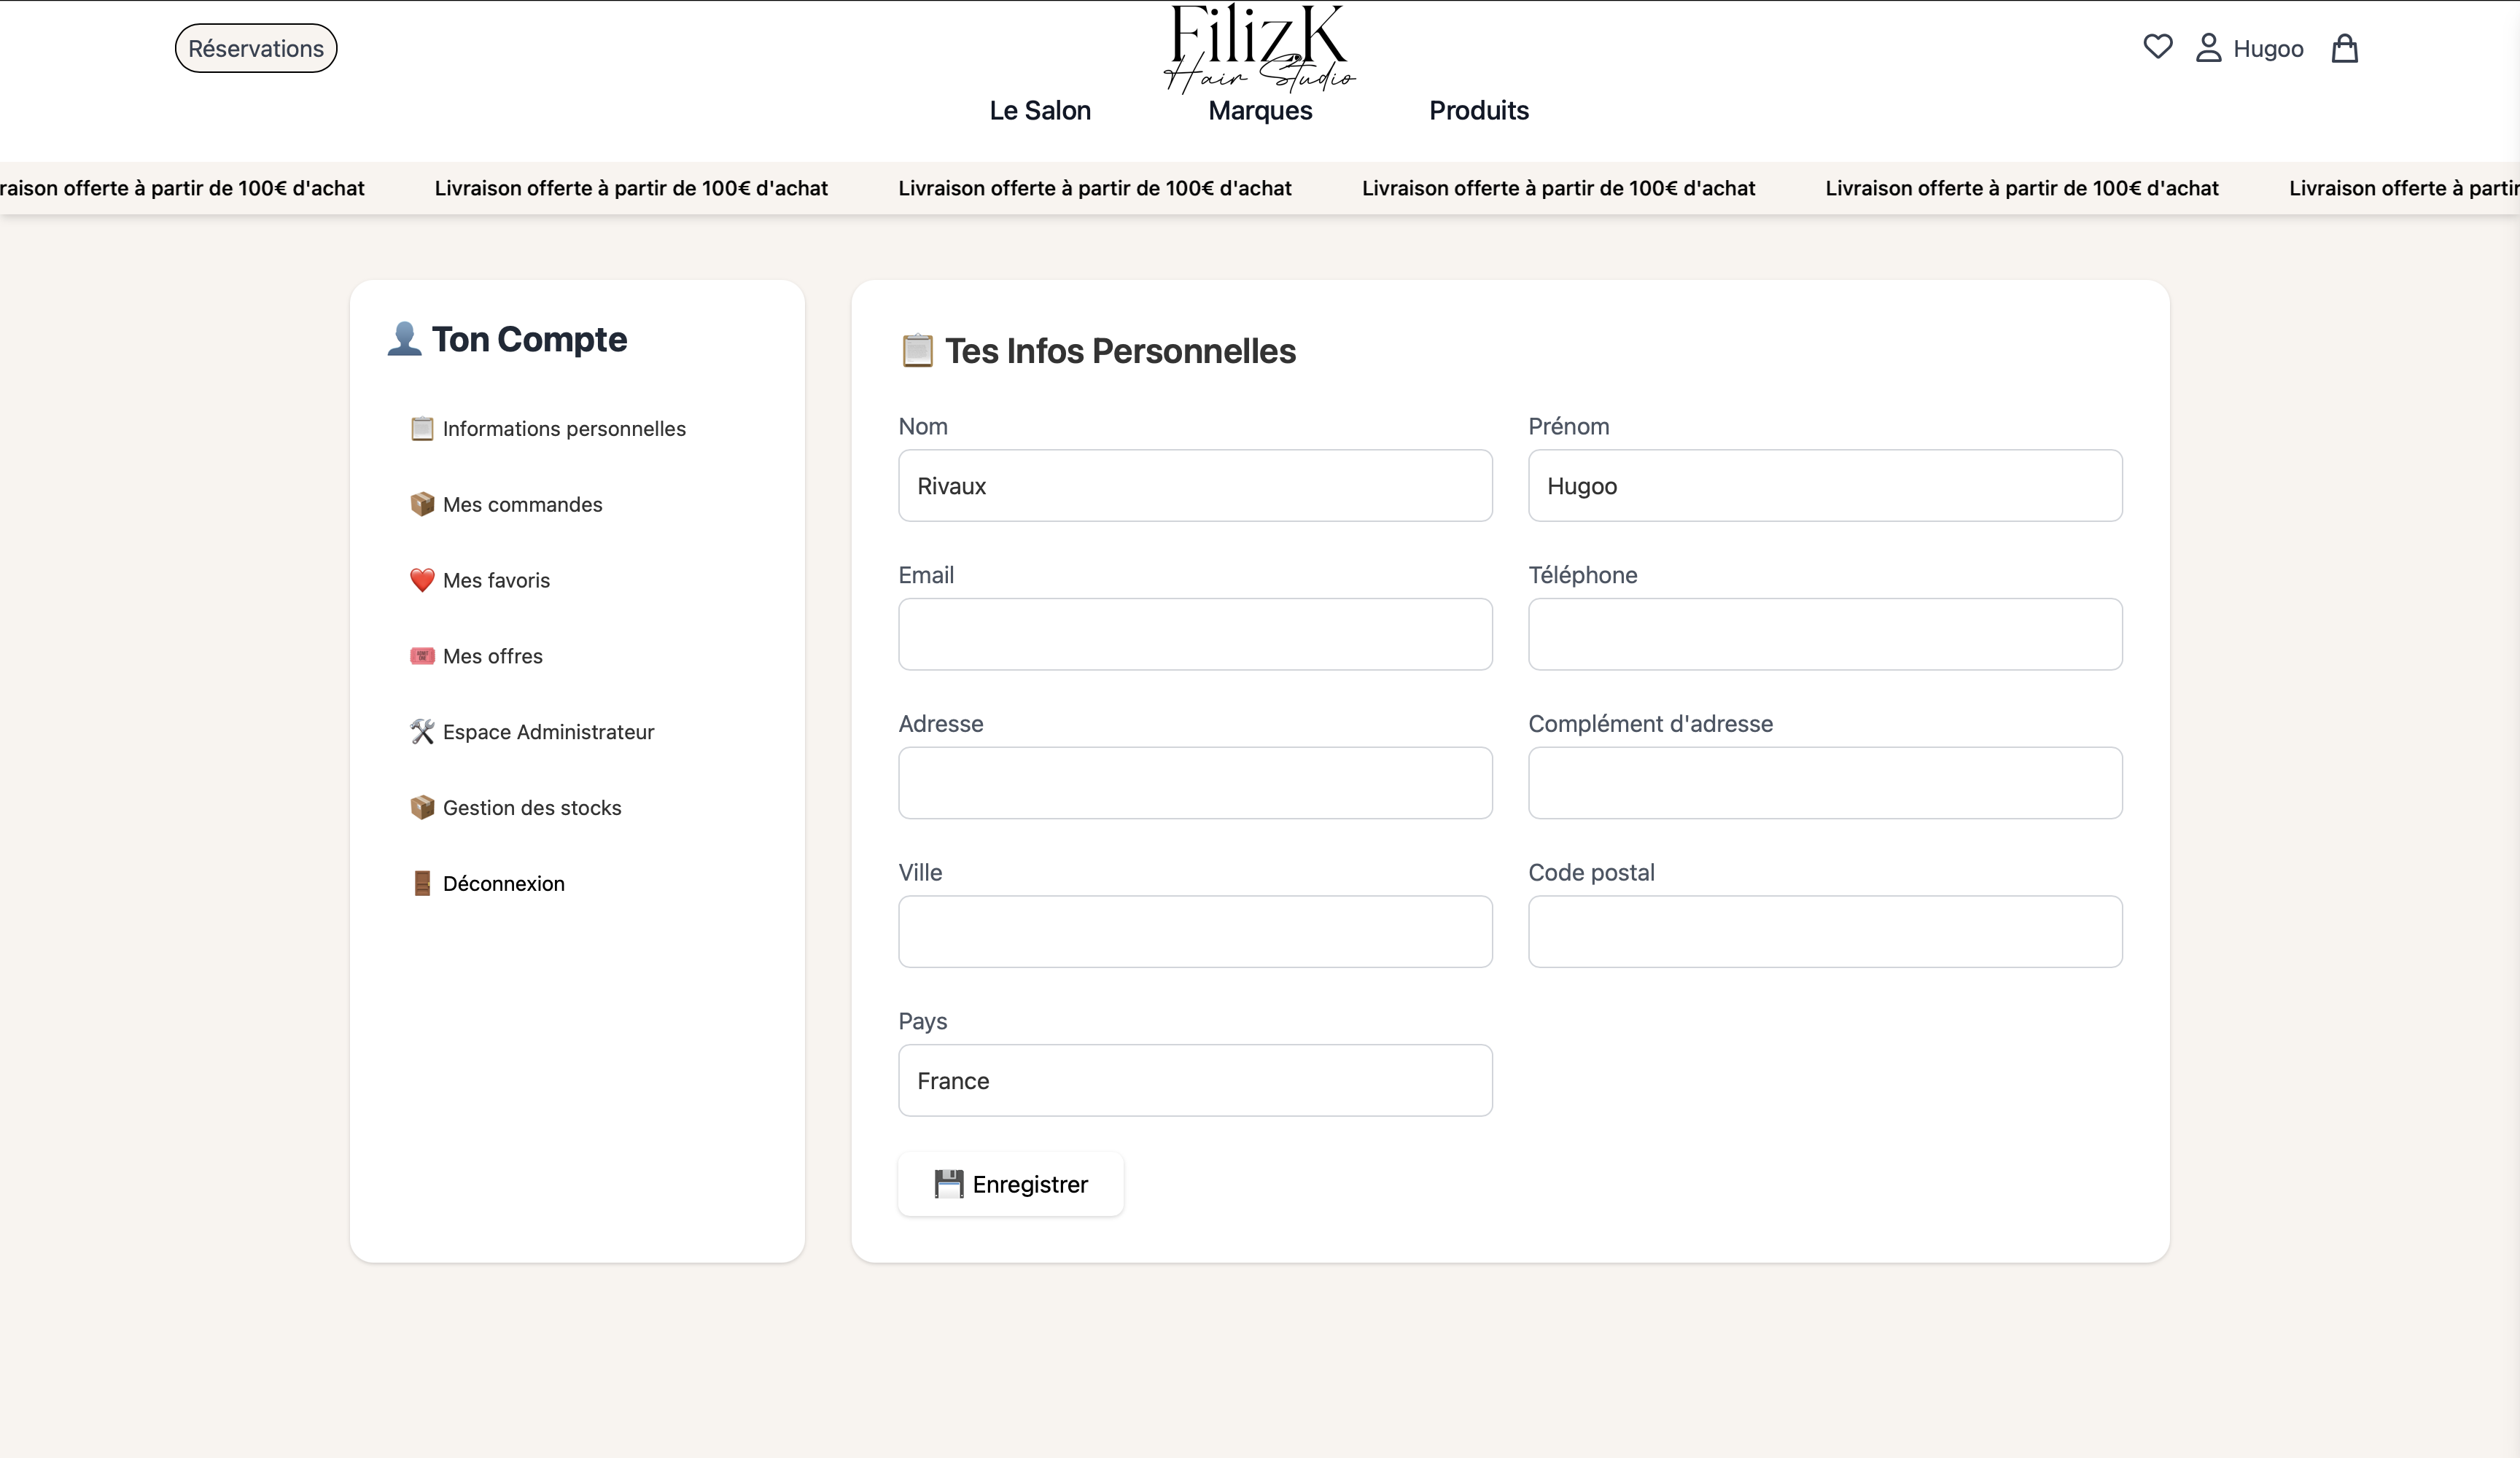Click the Téléphone input field
2520x1458 pixels.
pos(1824,634)
